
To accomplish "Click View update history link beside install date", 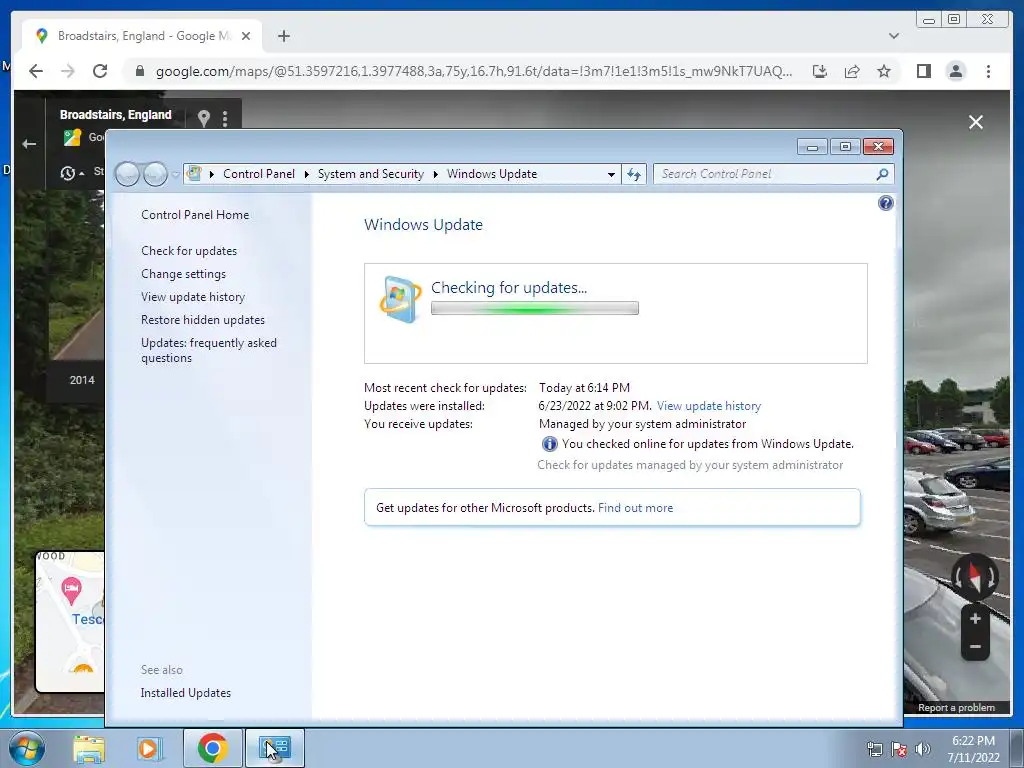I will coord(709,406).
